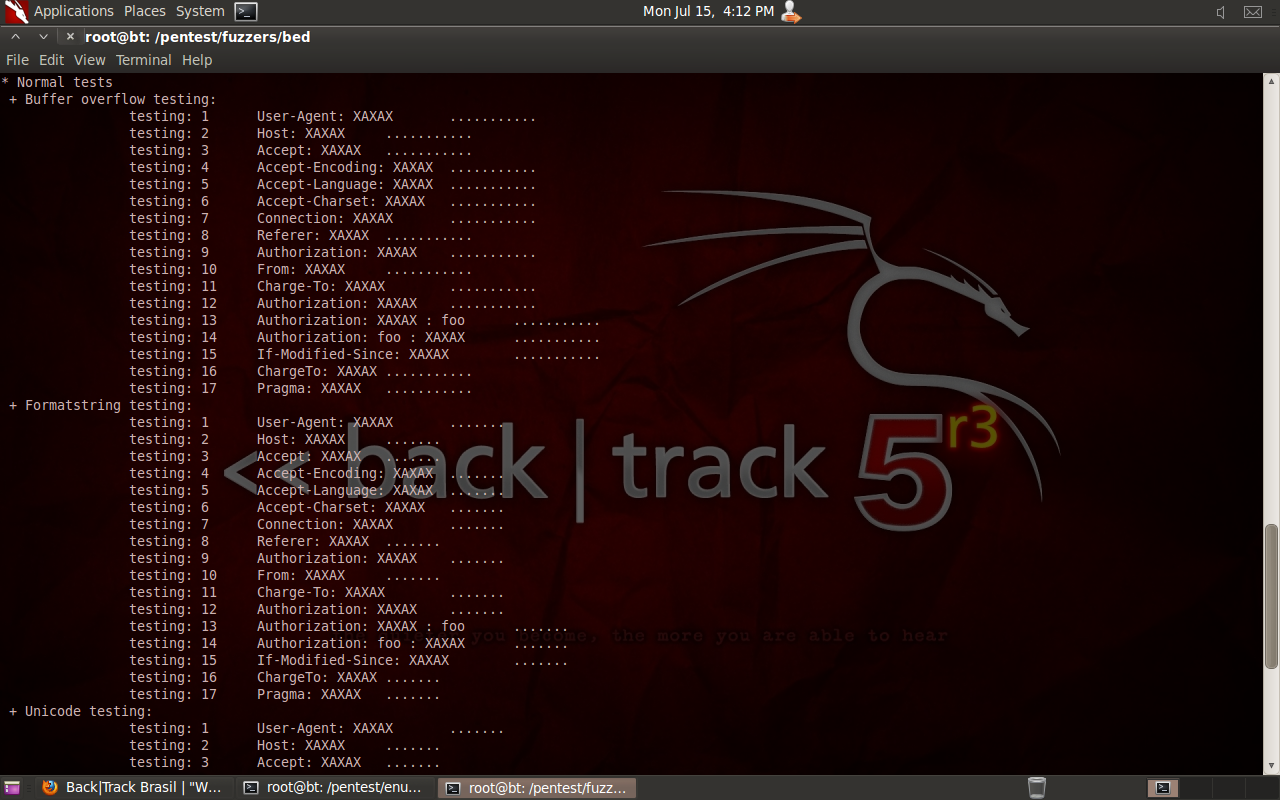Viewport: 1280px width, 800px height.
Task: Open the terminal Help menu
Action: tap(197, 60)
